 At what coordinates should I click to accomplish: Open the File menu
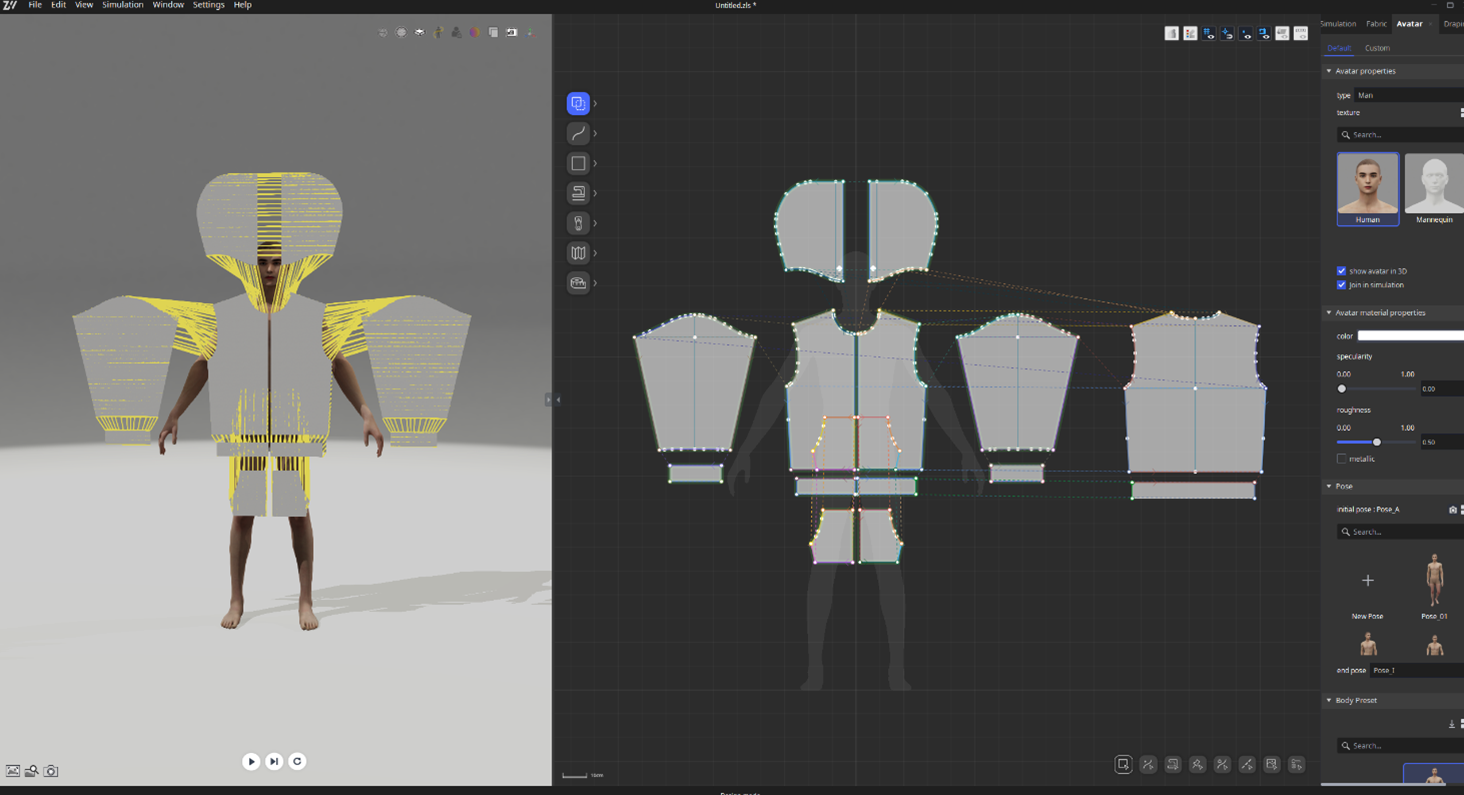point(35,5)
